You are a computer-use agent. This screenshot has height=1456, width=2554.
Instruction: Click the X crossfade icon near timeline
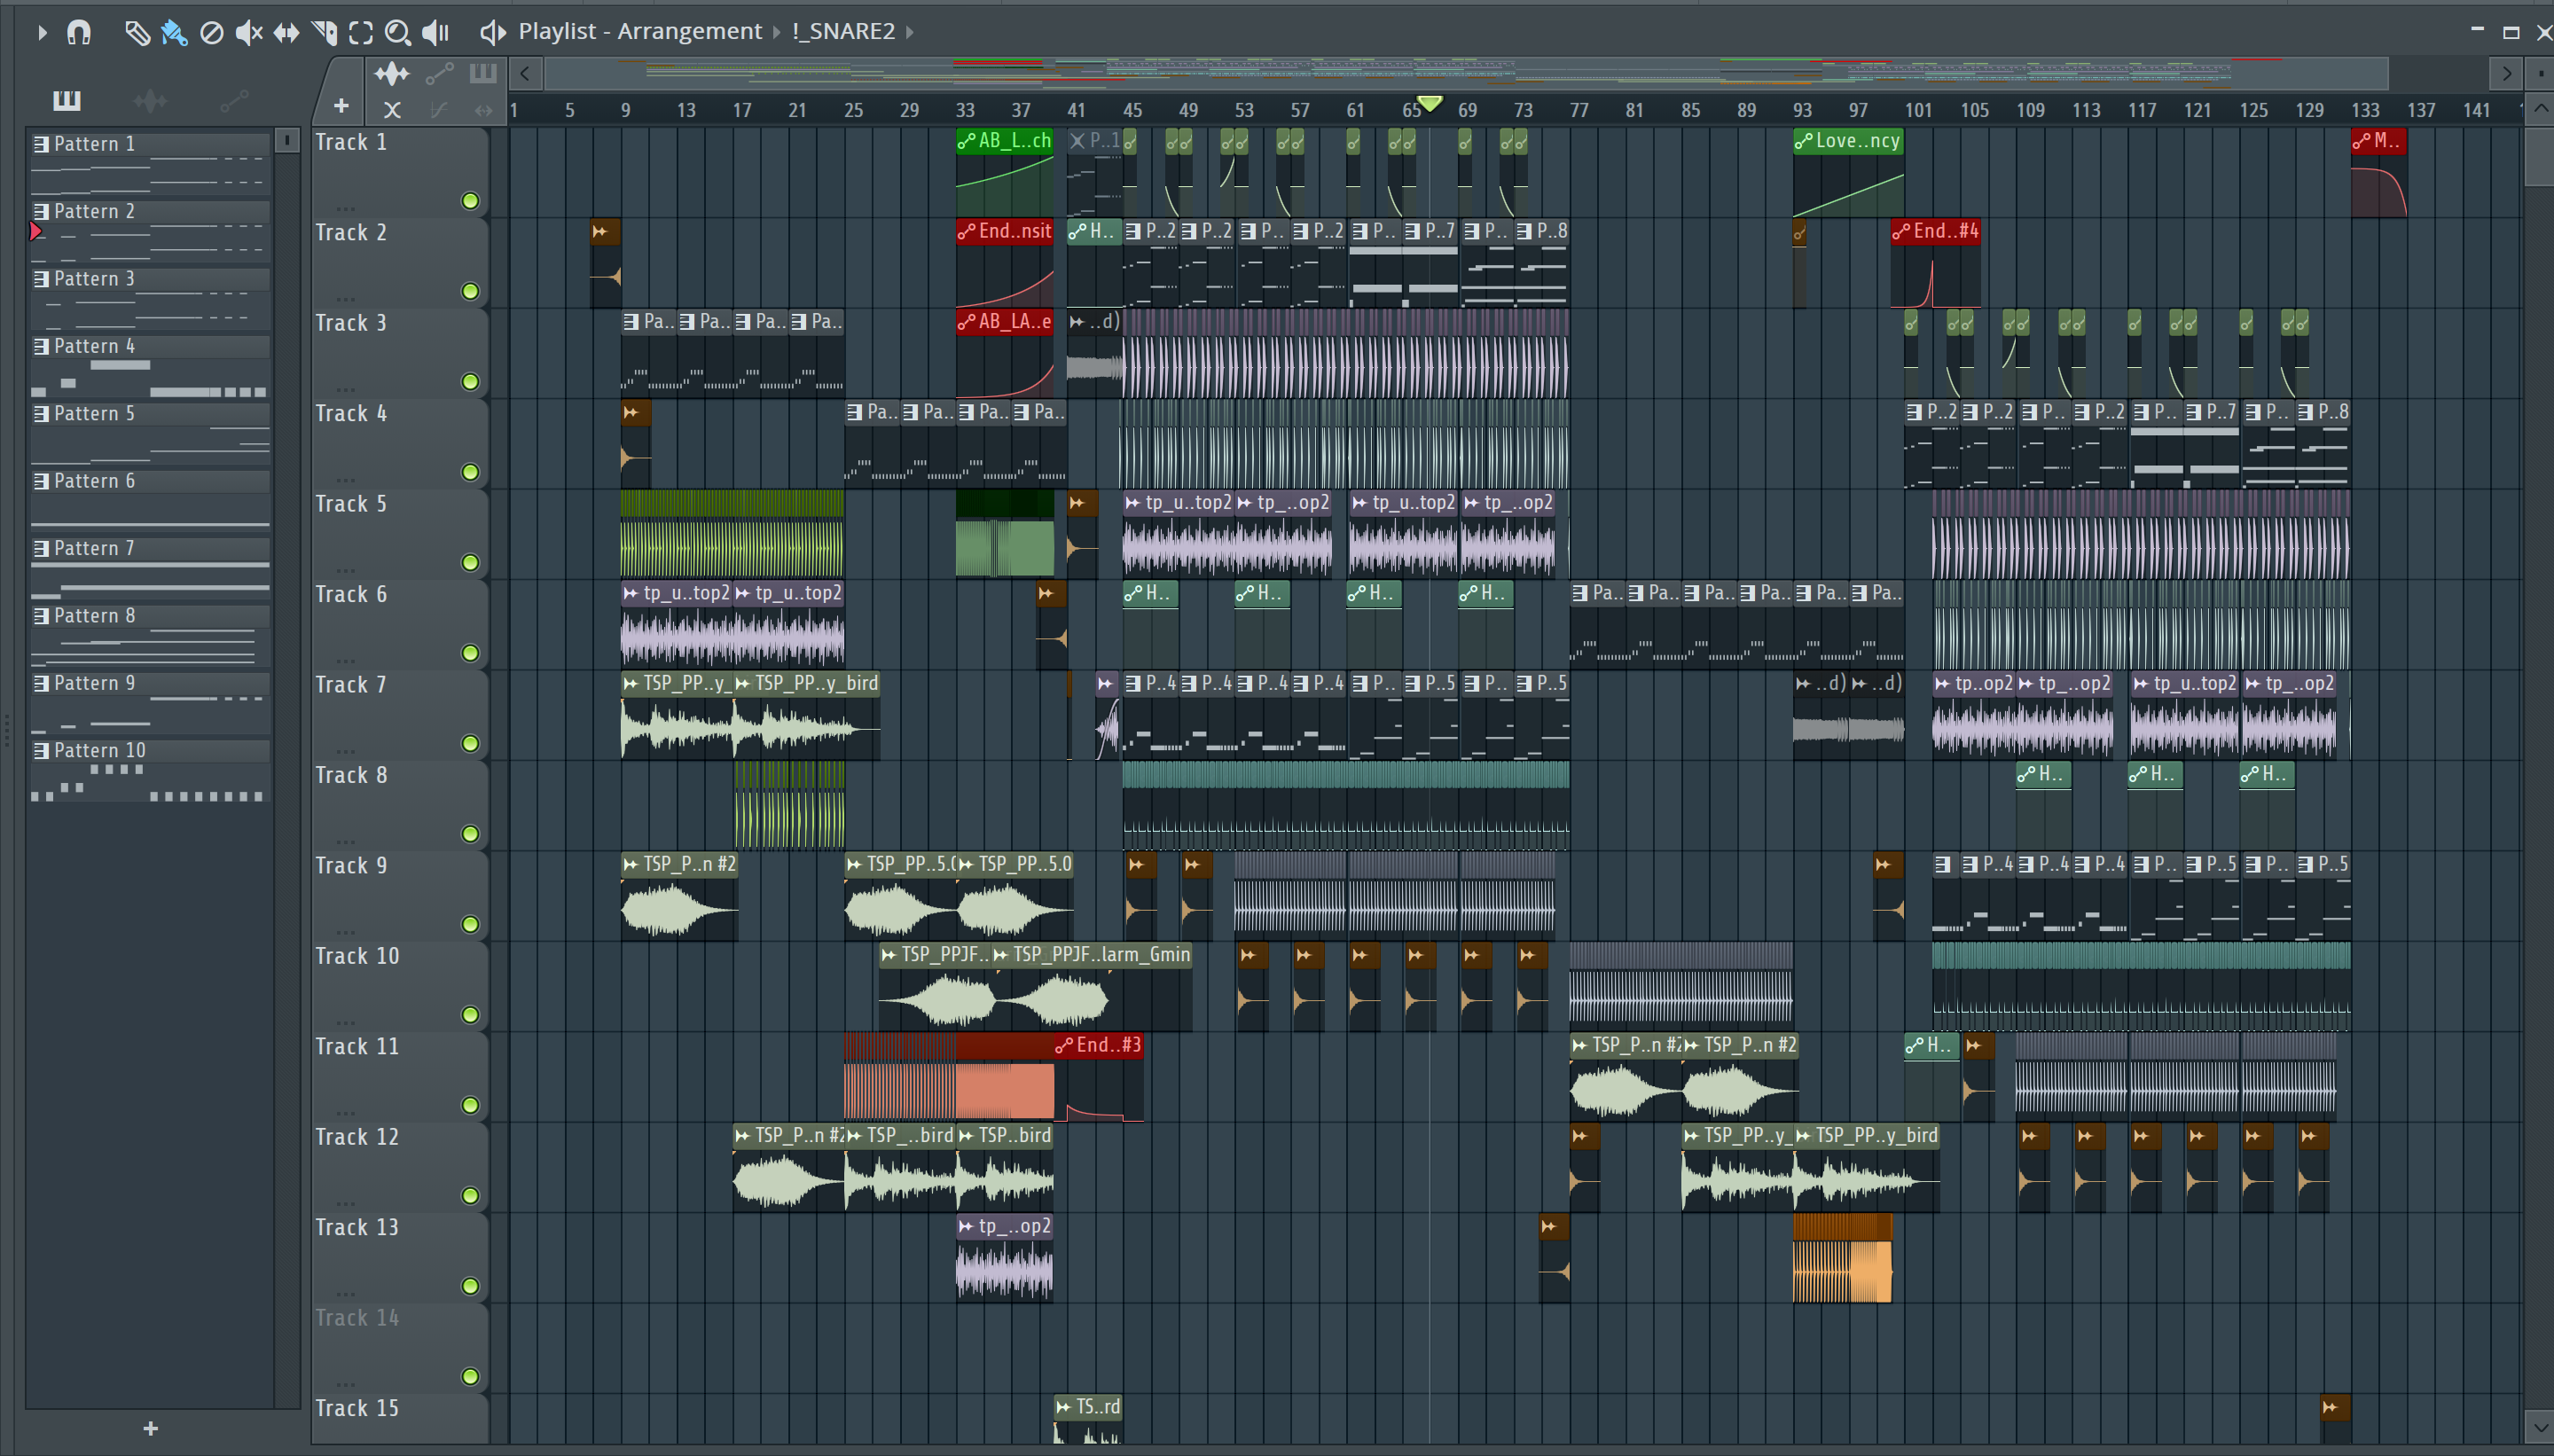(x=392, y=109)
